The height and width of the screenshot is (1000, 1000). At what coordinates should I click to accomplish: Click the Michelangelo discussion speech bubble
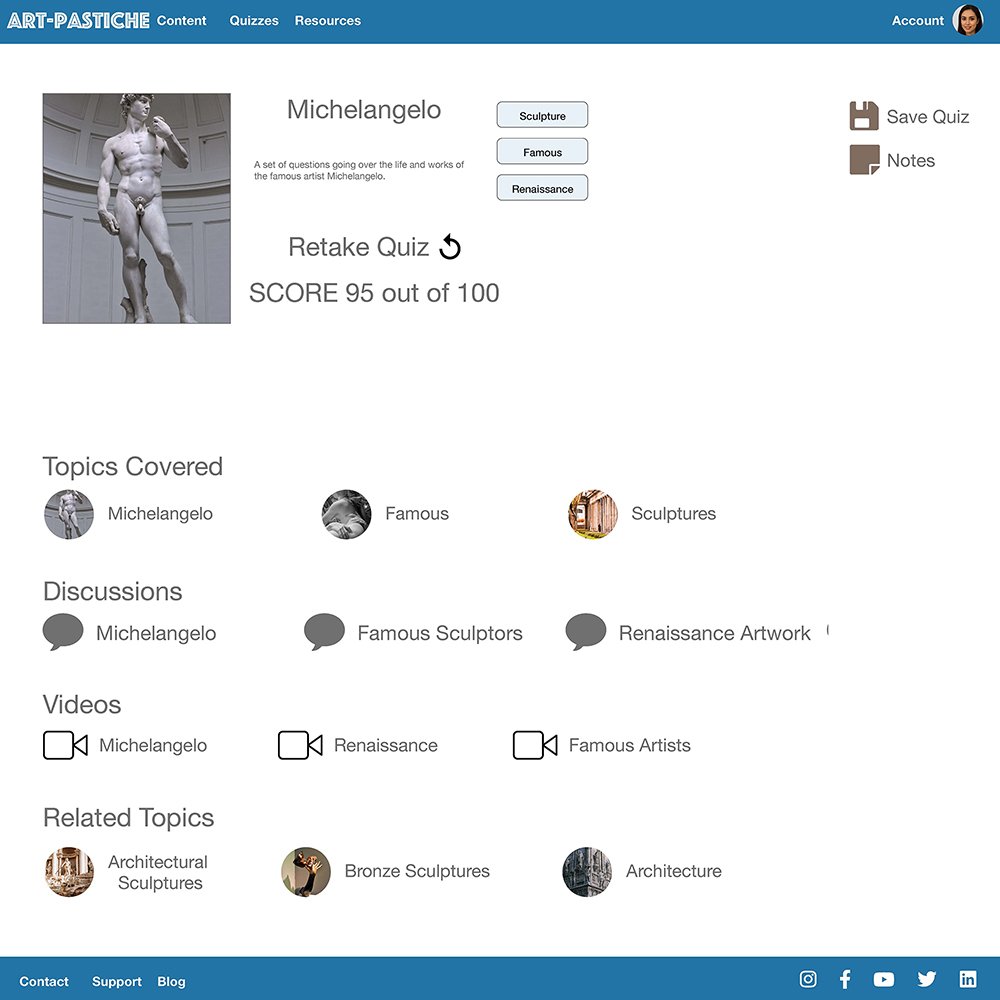pyautogui.click(x=62, y=631)
